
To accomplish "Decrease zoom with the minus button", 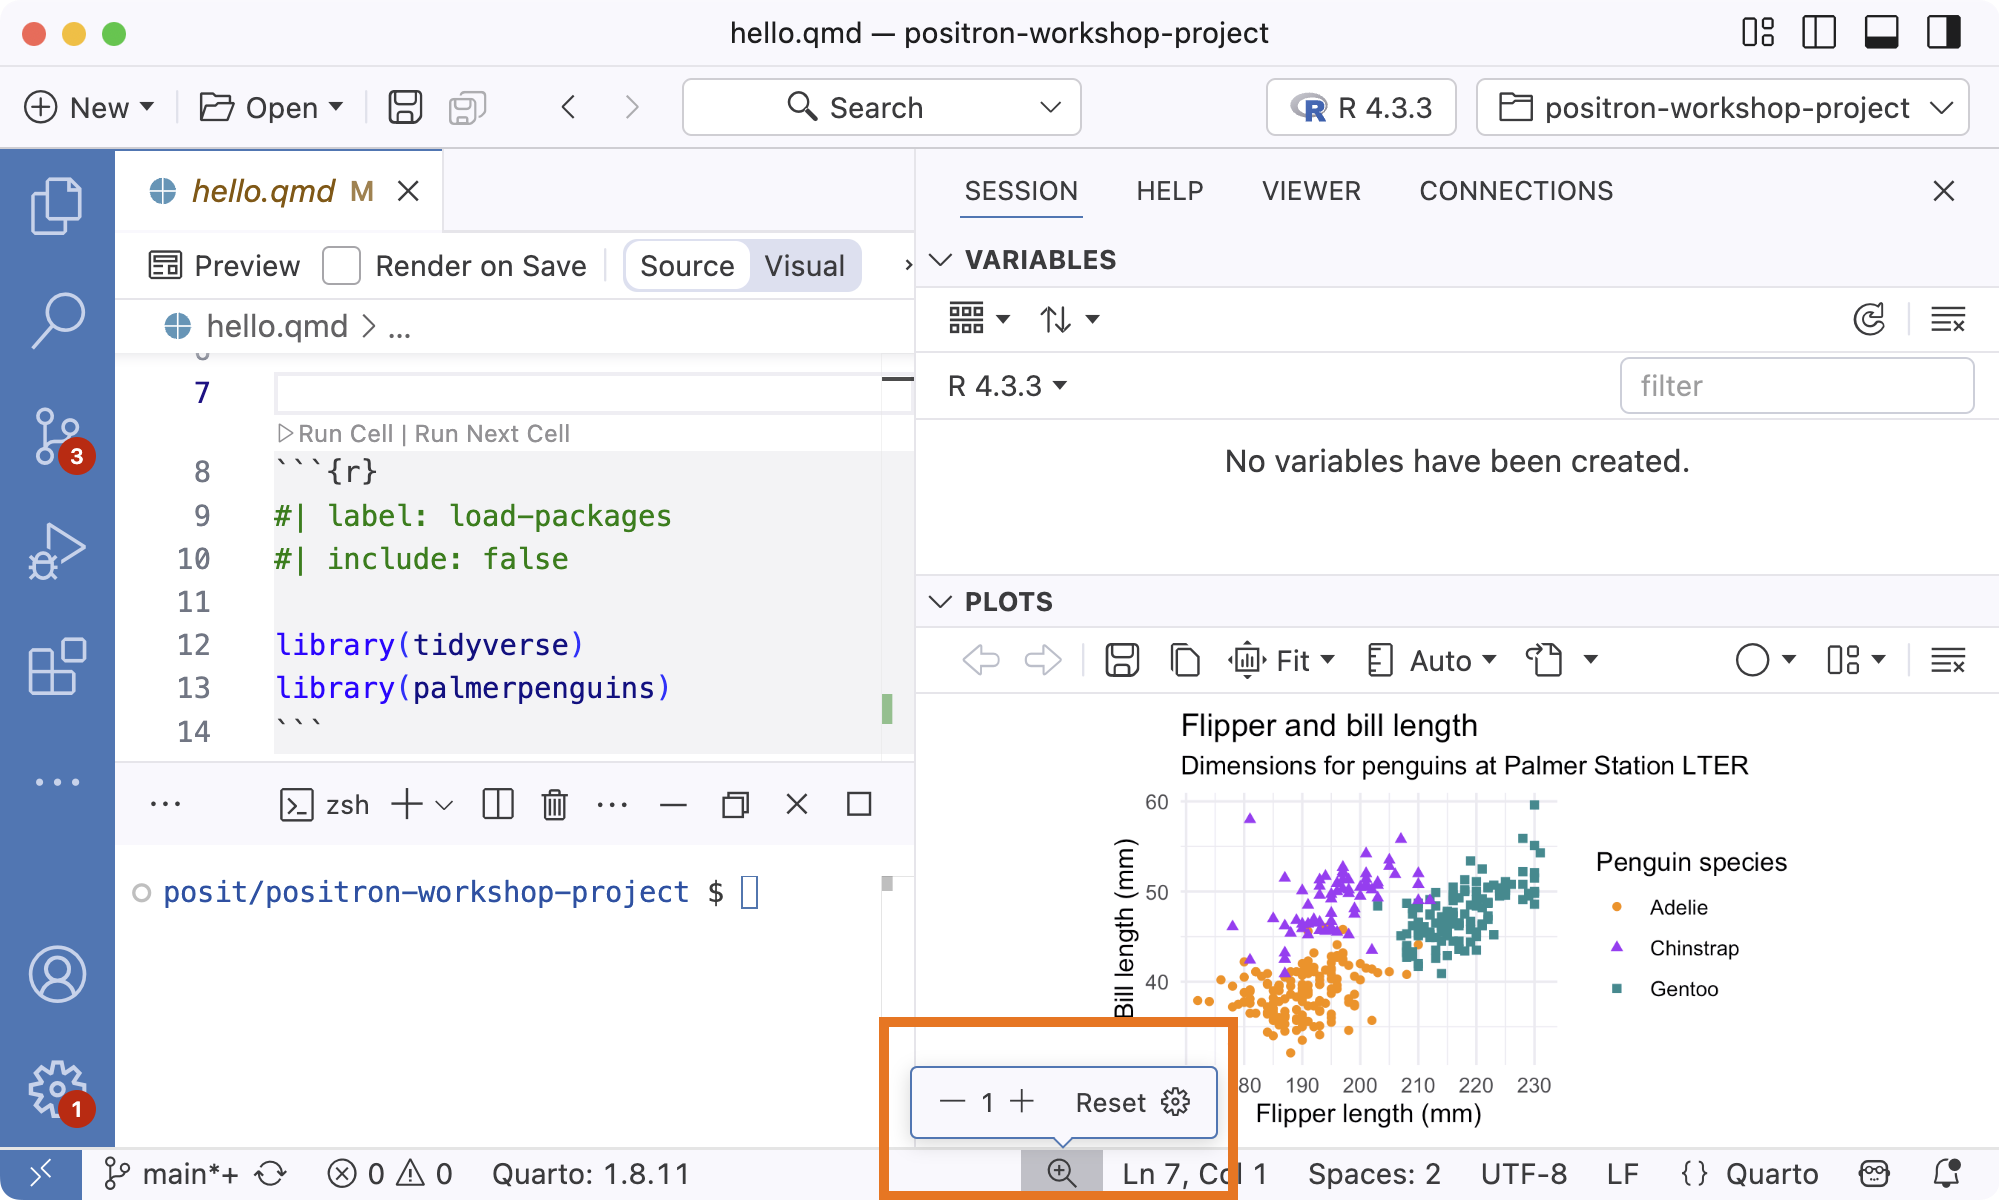I will point(952,1102).
